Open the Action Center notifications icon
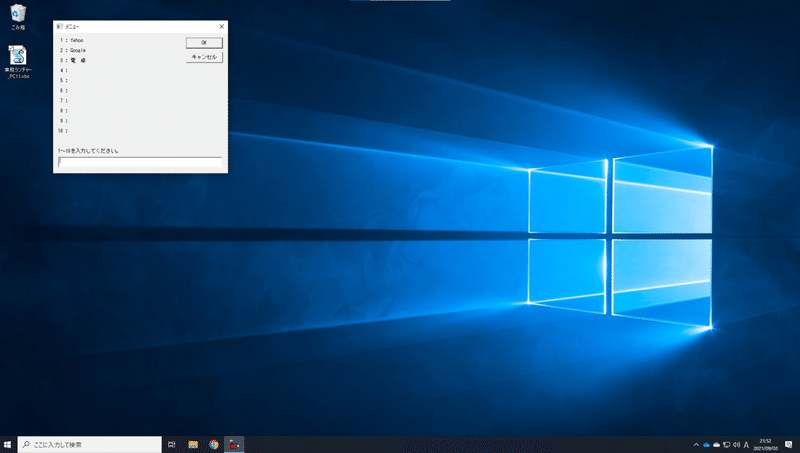 789,445
